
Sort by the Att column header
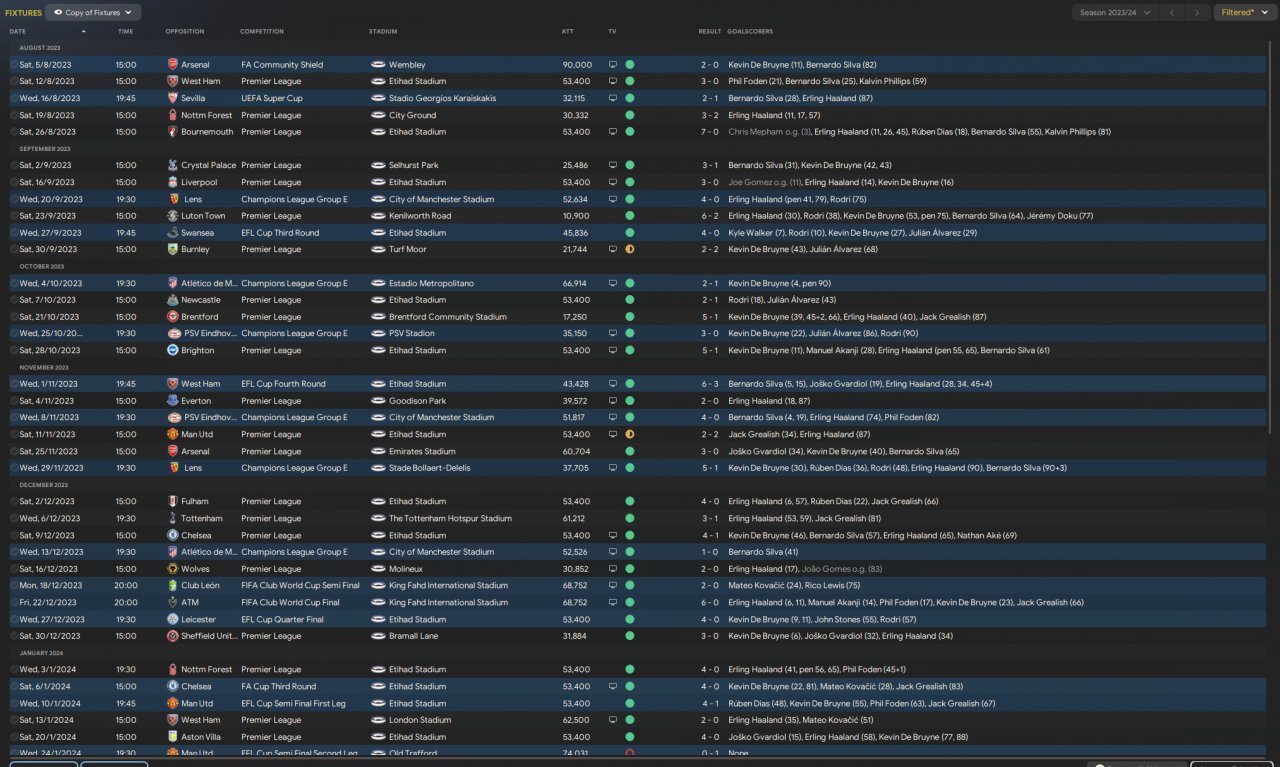568,31
